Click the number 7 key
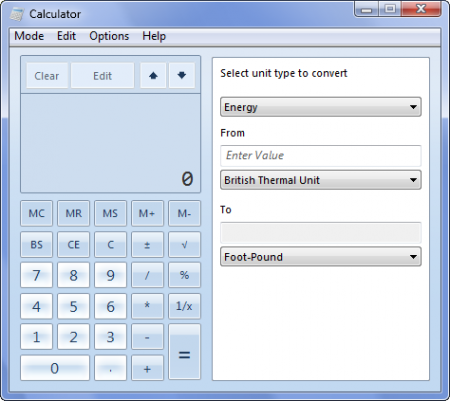Image resolution: width=450 pixels, height=401 pixels. (x=36, y=275)
